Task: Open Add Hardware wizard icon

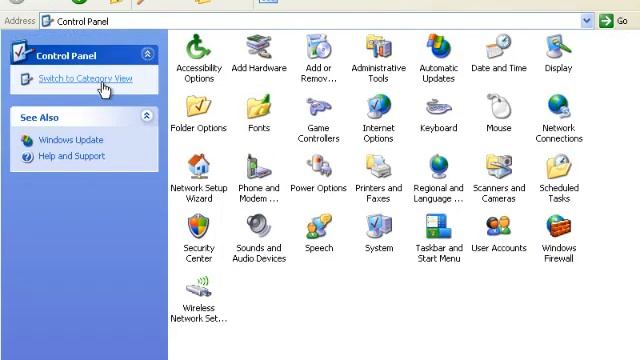Action: (259, 47)
